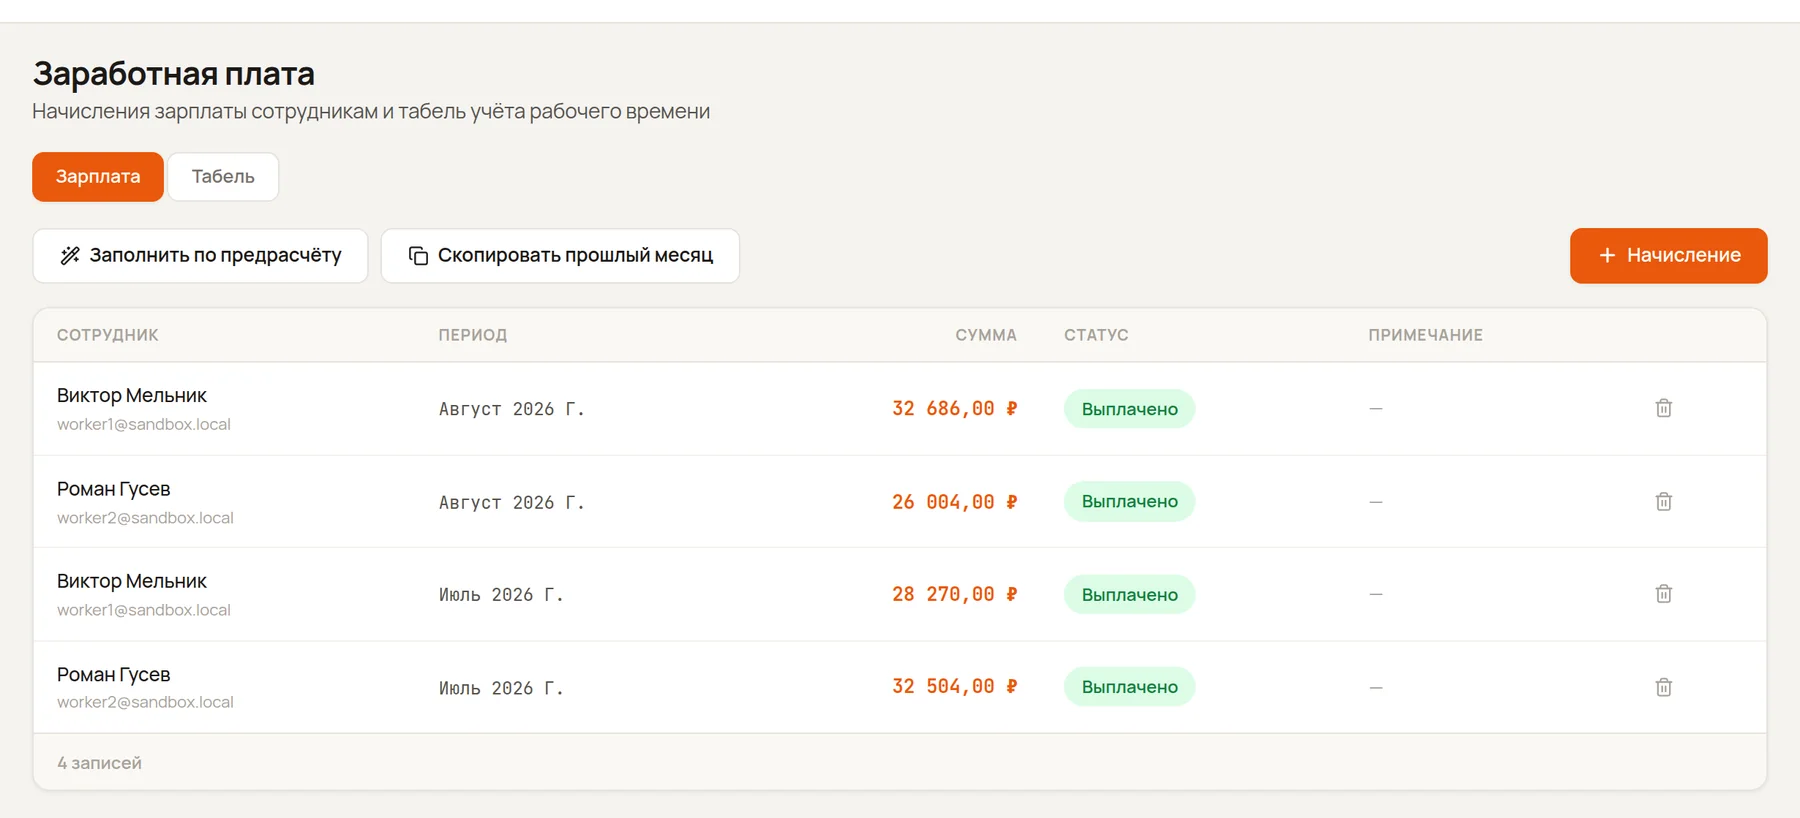Delete Роман Гусев's Август 2026 payroll entry

[1663, 501]
